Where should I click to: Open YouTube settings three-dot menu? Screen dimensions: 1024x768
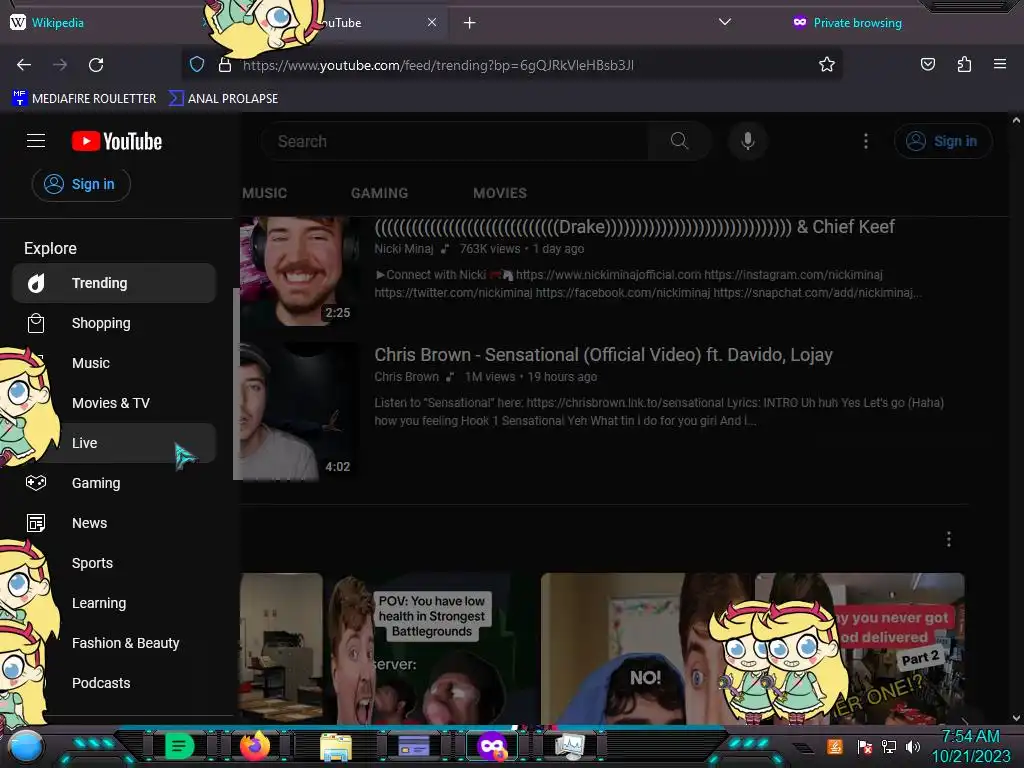tap(866, 141)
